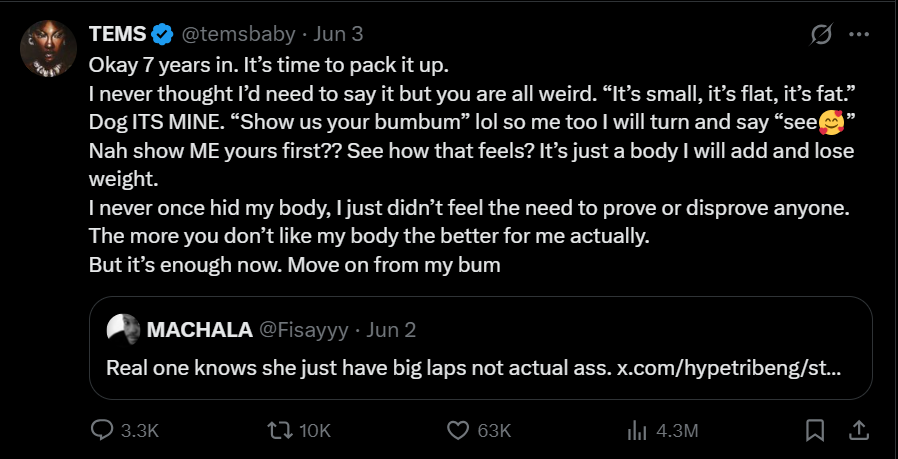Open the Grok actions icon
Viewport: 898px width, 459px height.
(820, 34)
